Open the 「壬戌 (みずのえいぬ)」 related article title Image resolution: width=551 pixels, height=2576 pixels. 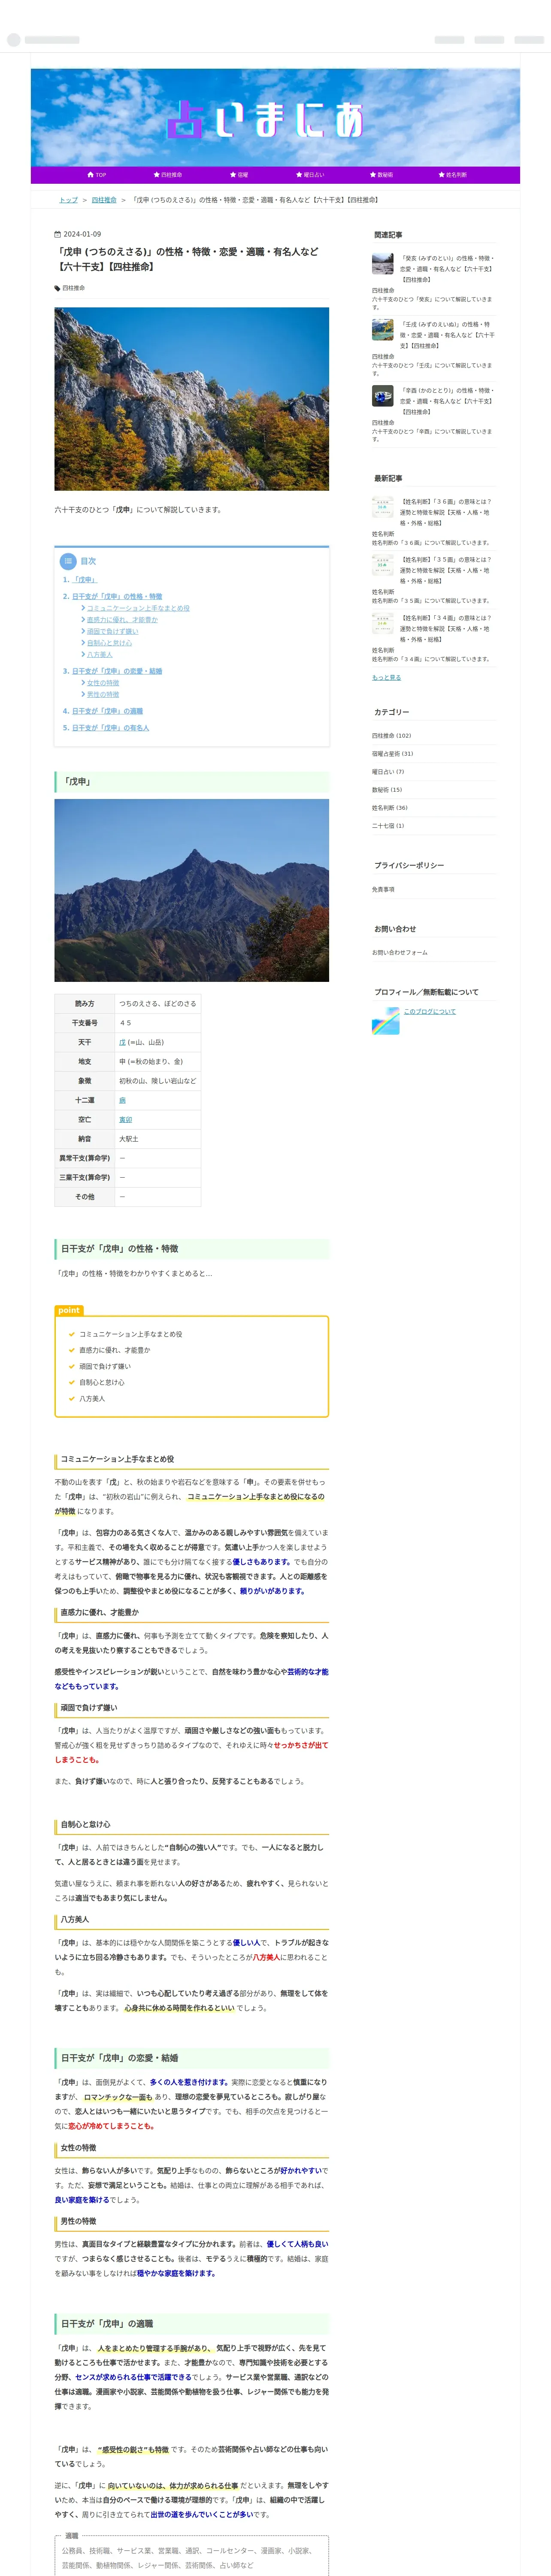point(447,335)
